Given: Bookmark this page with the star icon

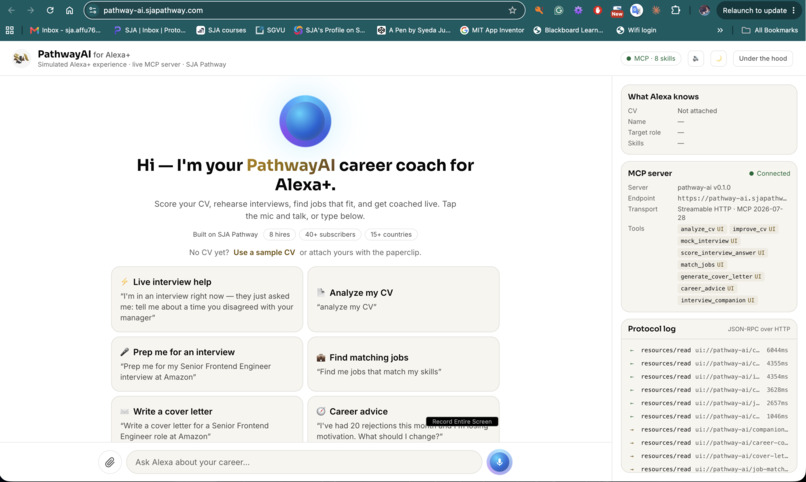Looking at the screenshot, I should pos(512,10).
